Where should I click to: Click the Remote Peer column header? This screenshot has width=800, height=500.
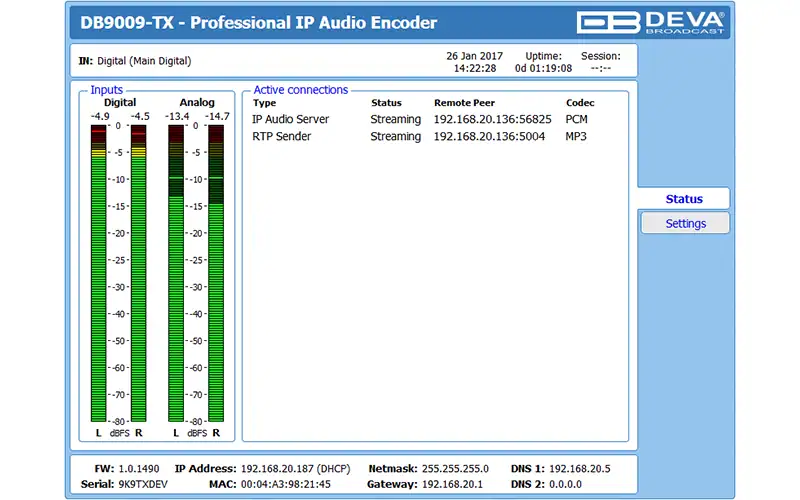click(x=464, y=103)
